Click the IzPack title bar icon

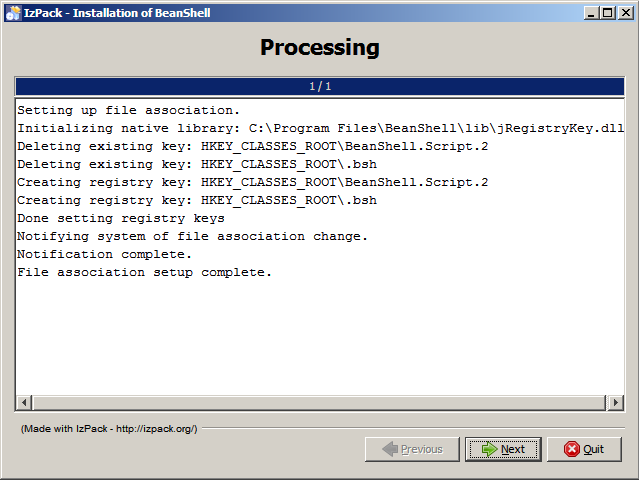(12, 13)
